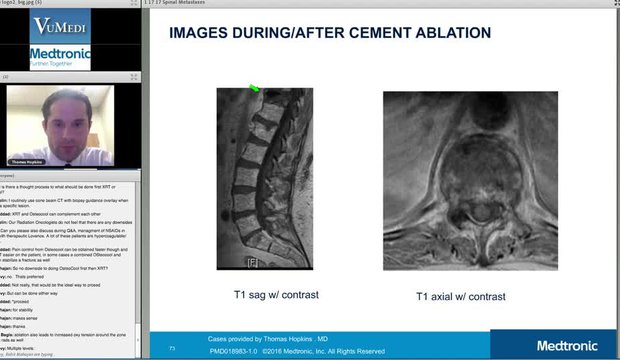Click the T1 sagittal MRI image

265,179
